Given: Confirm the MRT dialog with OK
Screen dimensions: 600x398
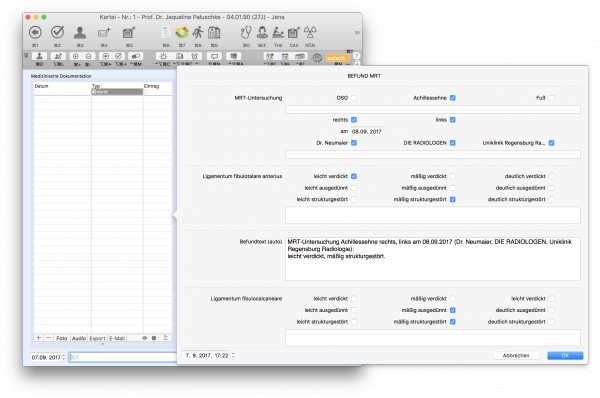Looking at the screenshot, I should coord(565,356).
